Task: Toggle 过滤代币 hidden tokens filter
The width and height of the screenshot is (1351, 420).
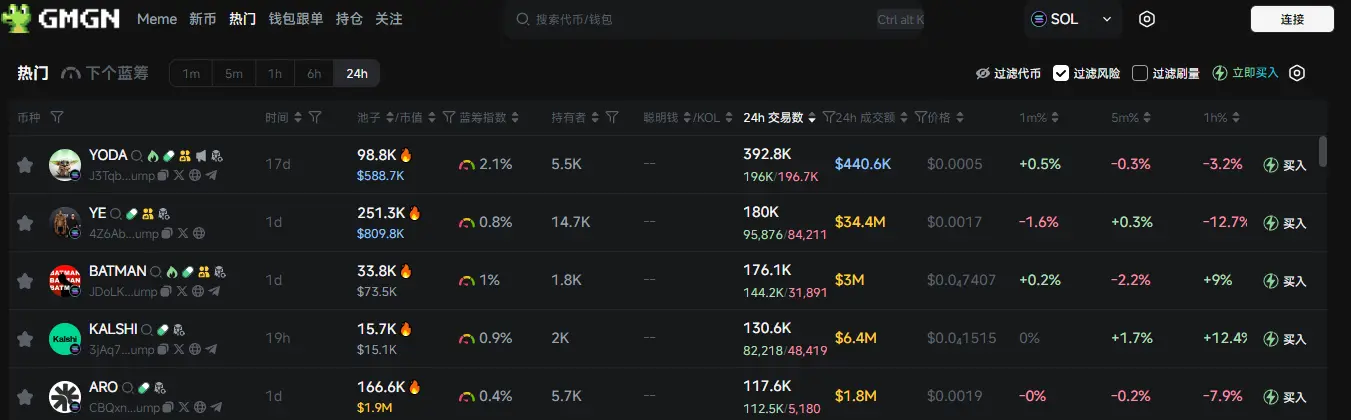Action: tap(1008, 73)
